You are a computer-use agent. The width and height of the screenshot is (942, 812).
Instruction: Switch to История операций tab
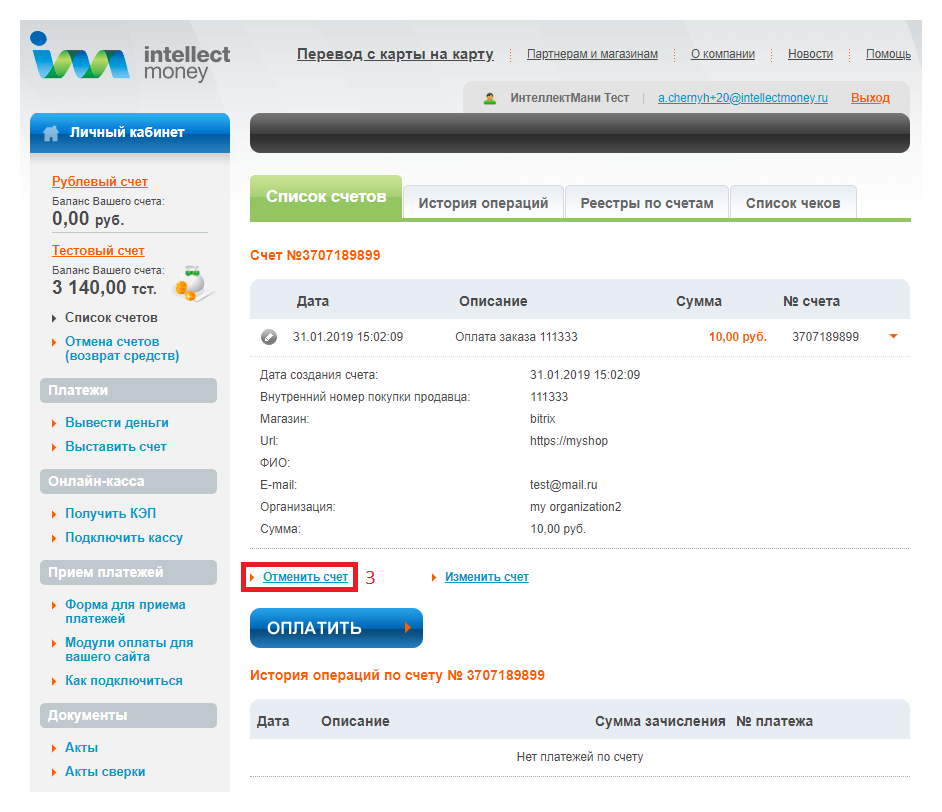pyautogui.click(x=483, y=203)
